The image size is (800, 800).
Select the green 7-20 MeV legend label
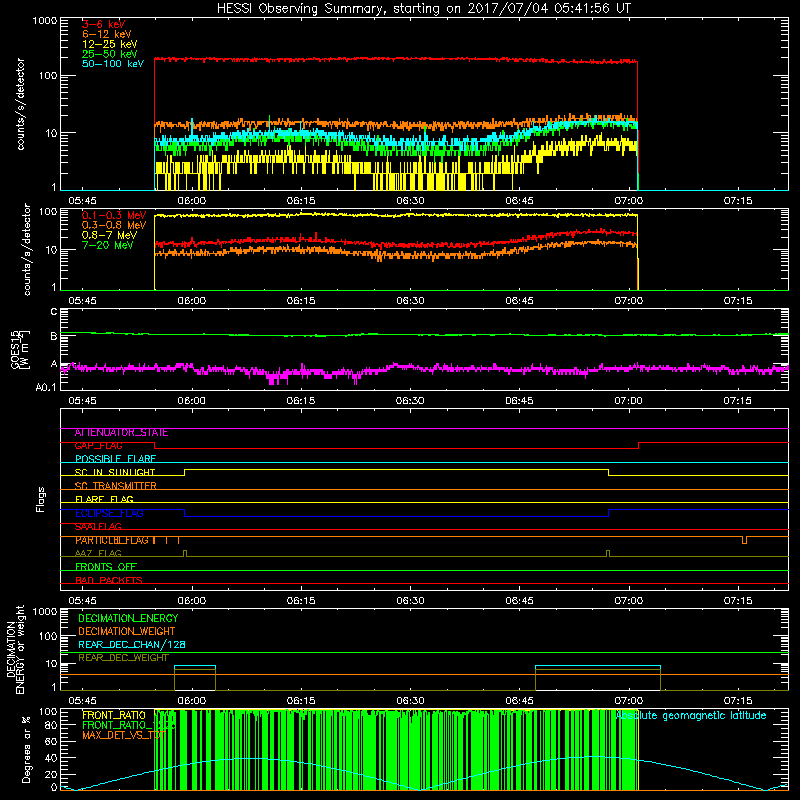point(107,245)
